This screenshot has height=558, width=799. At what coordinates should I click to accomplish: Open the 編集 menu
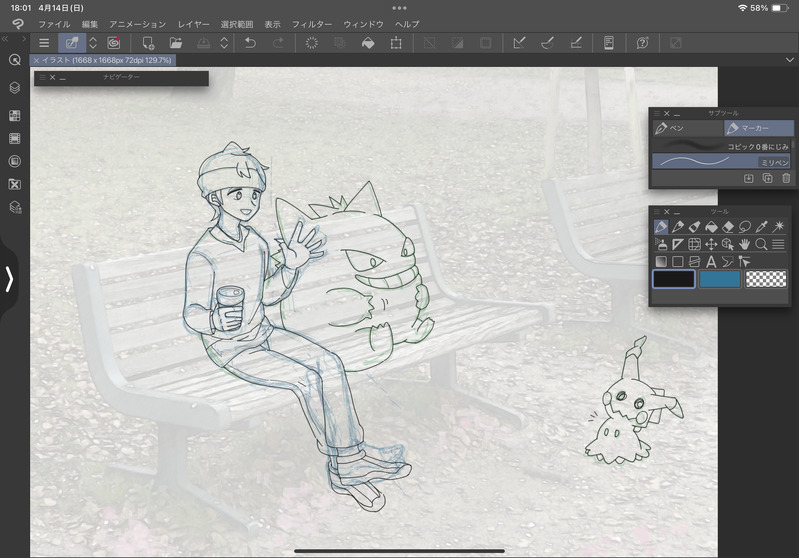(90, 24)
